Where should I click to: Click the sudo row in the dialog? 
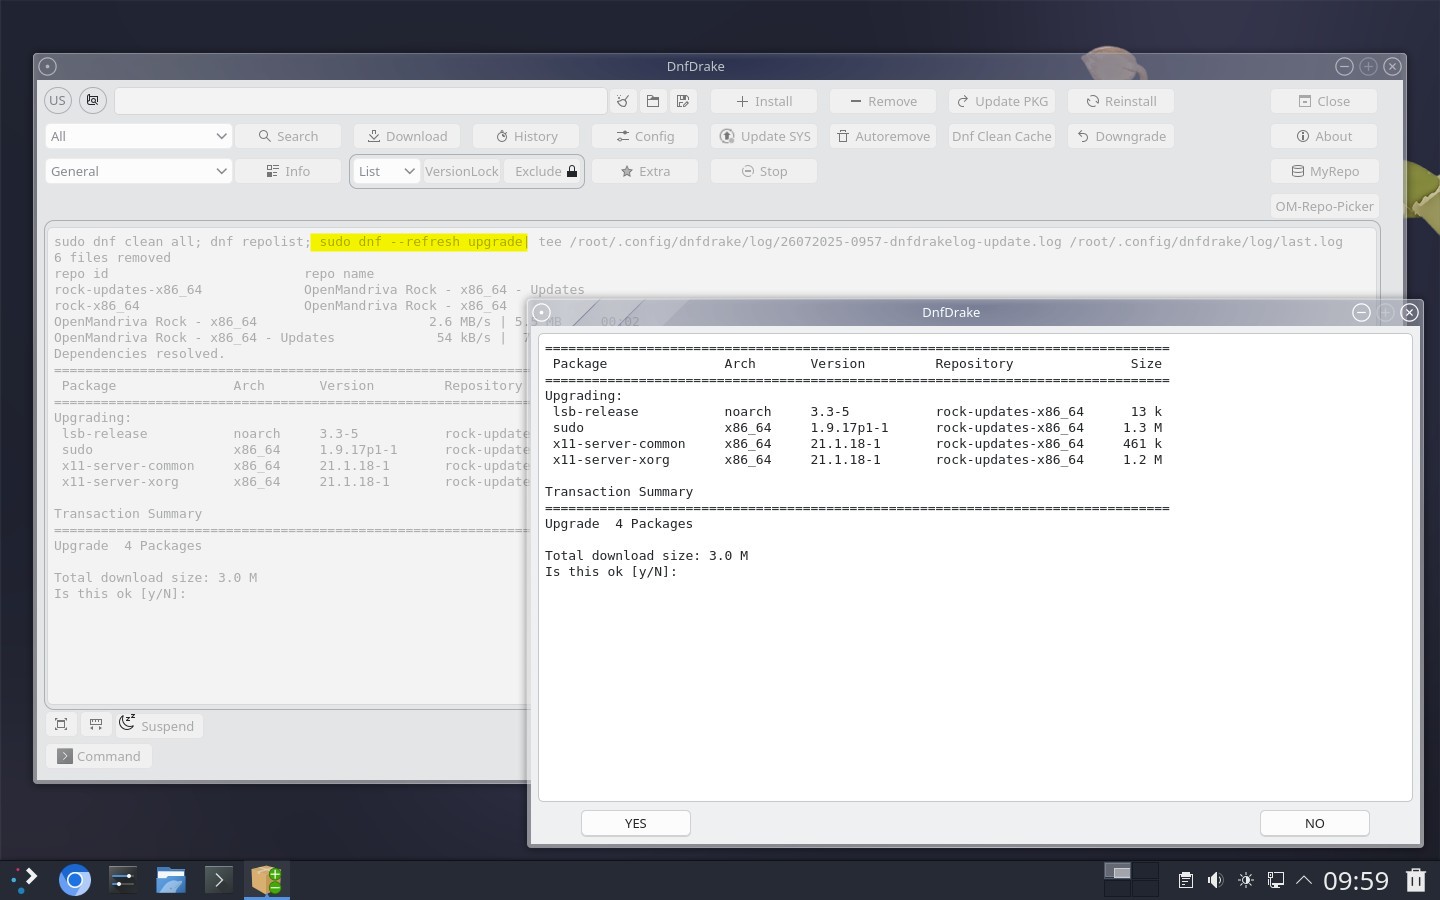[x=857, y=428]
